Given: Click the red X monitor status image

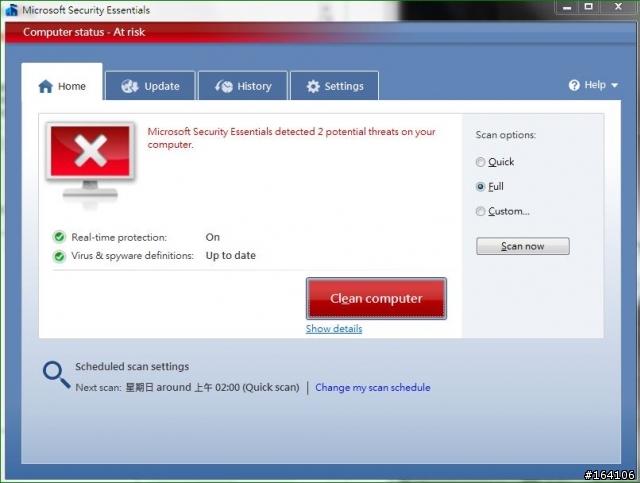Looking at the screenshot, I should [x=90, y=163].
